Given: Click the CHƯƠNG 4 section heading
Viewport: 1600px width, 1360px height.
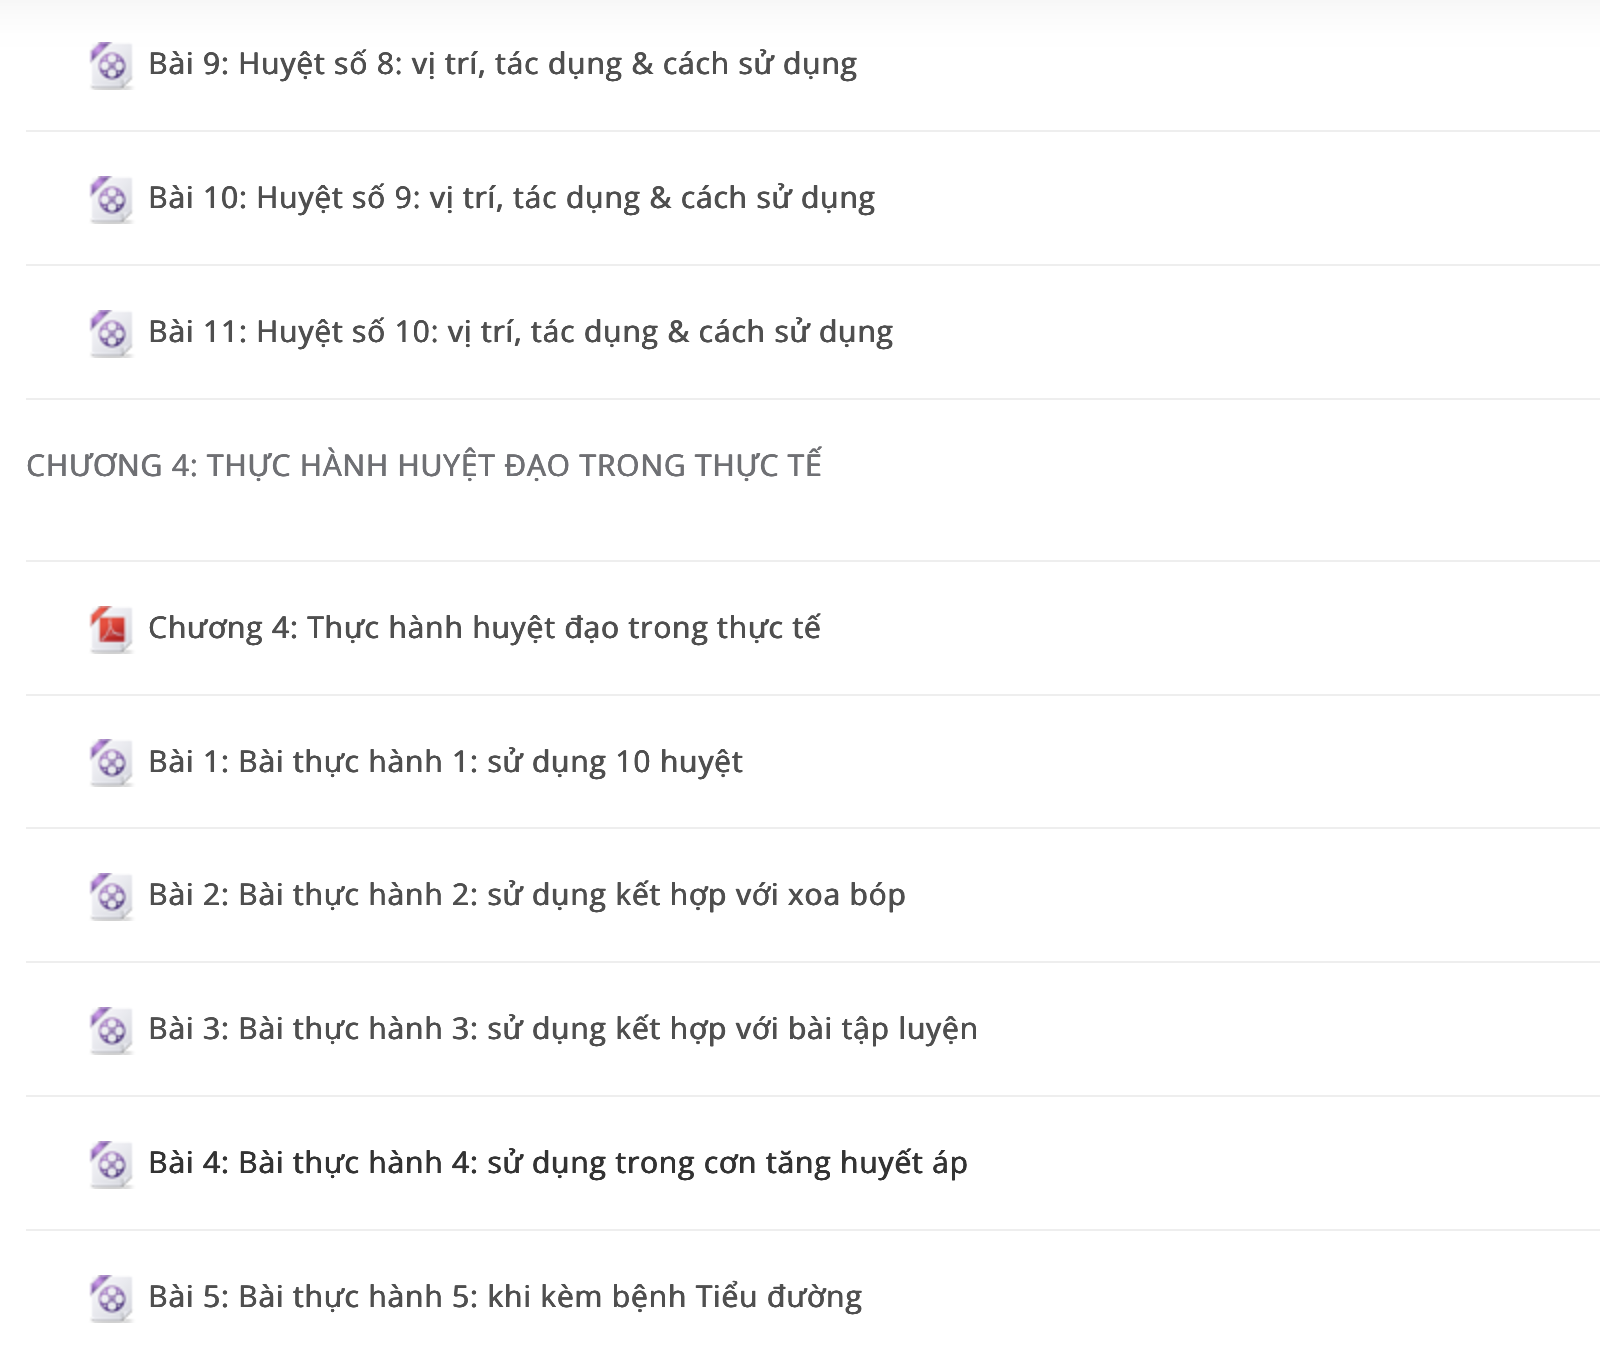Looking at the screenshot, I should point(424,466).
